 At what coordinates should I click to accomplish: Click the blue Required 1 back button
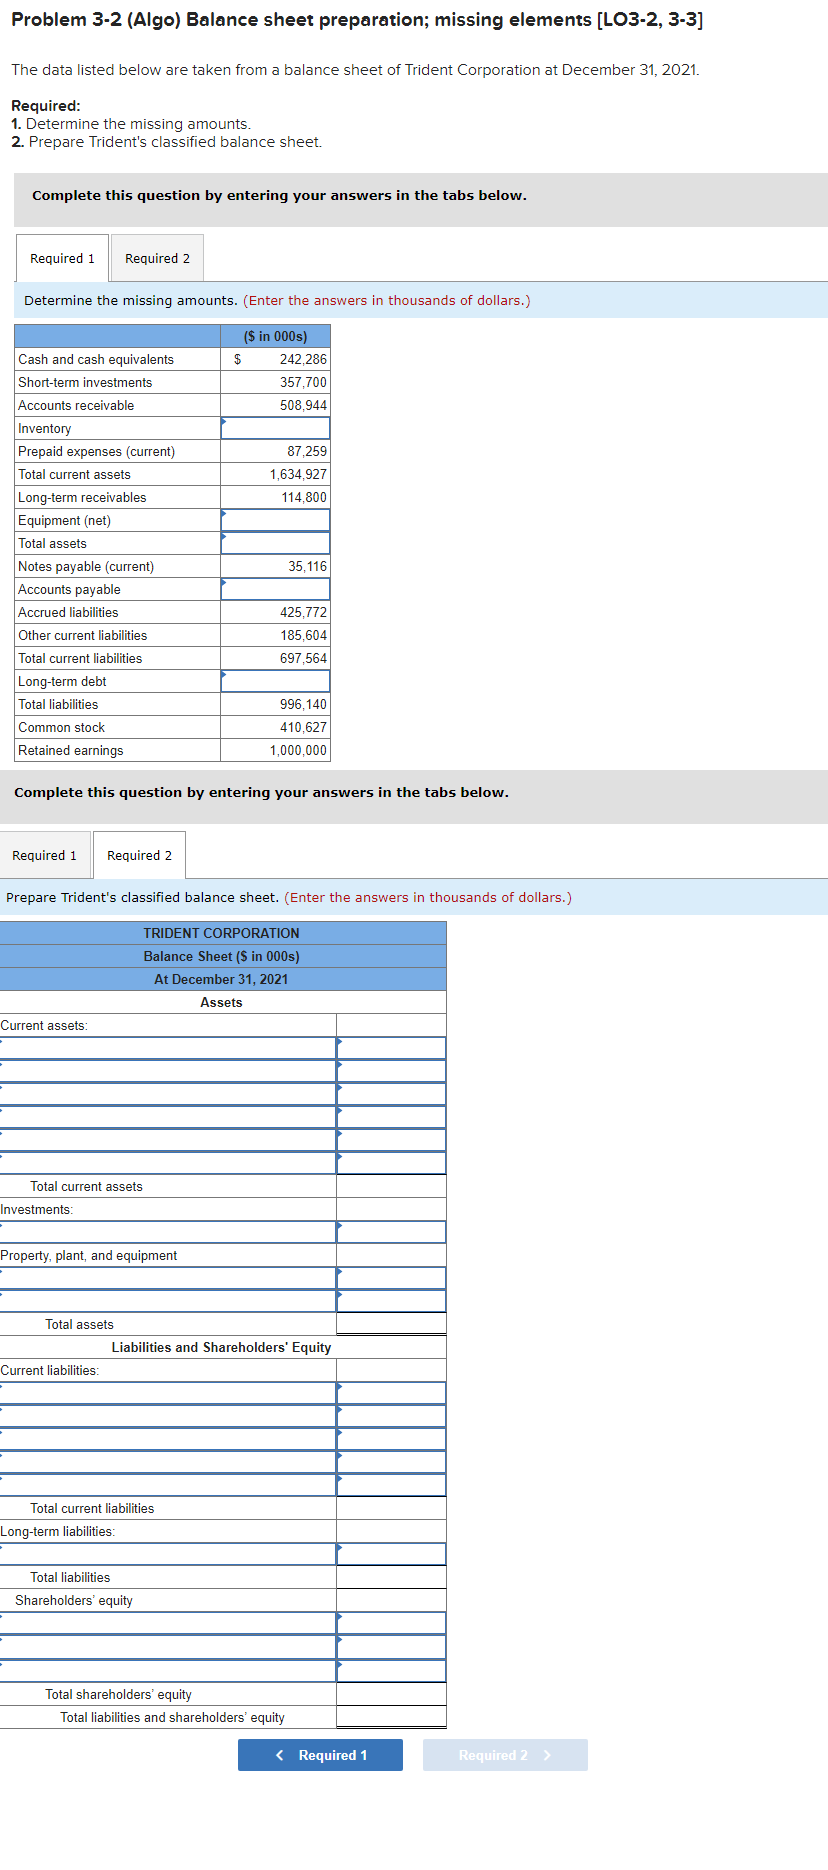320,1755
